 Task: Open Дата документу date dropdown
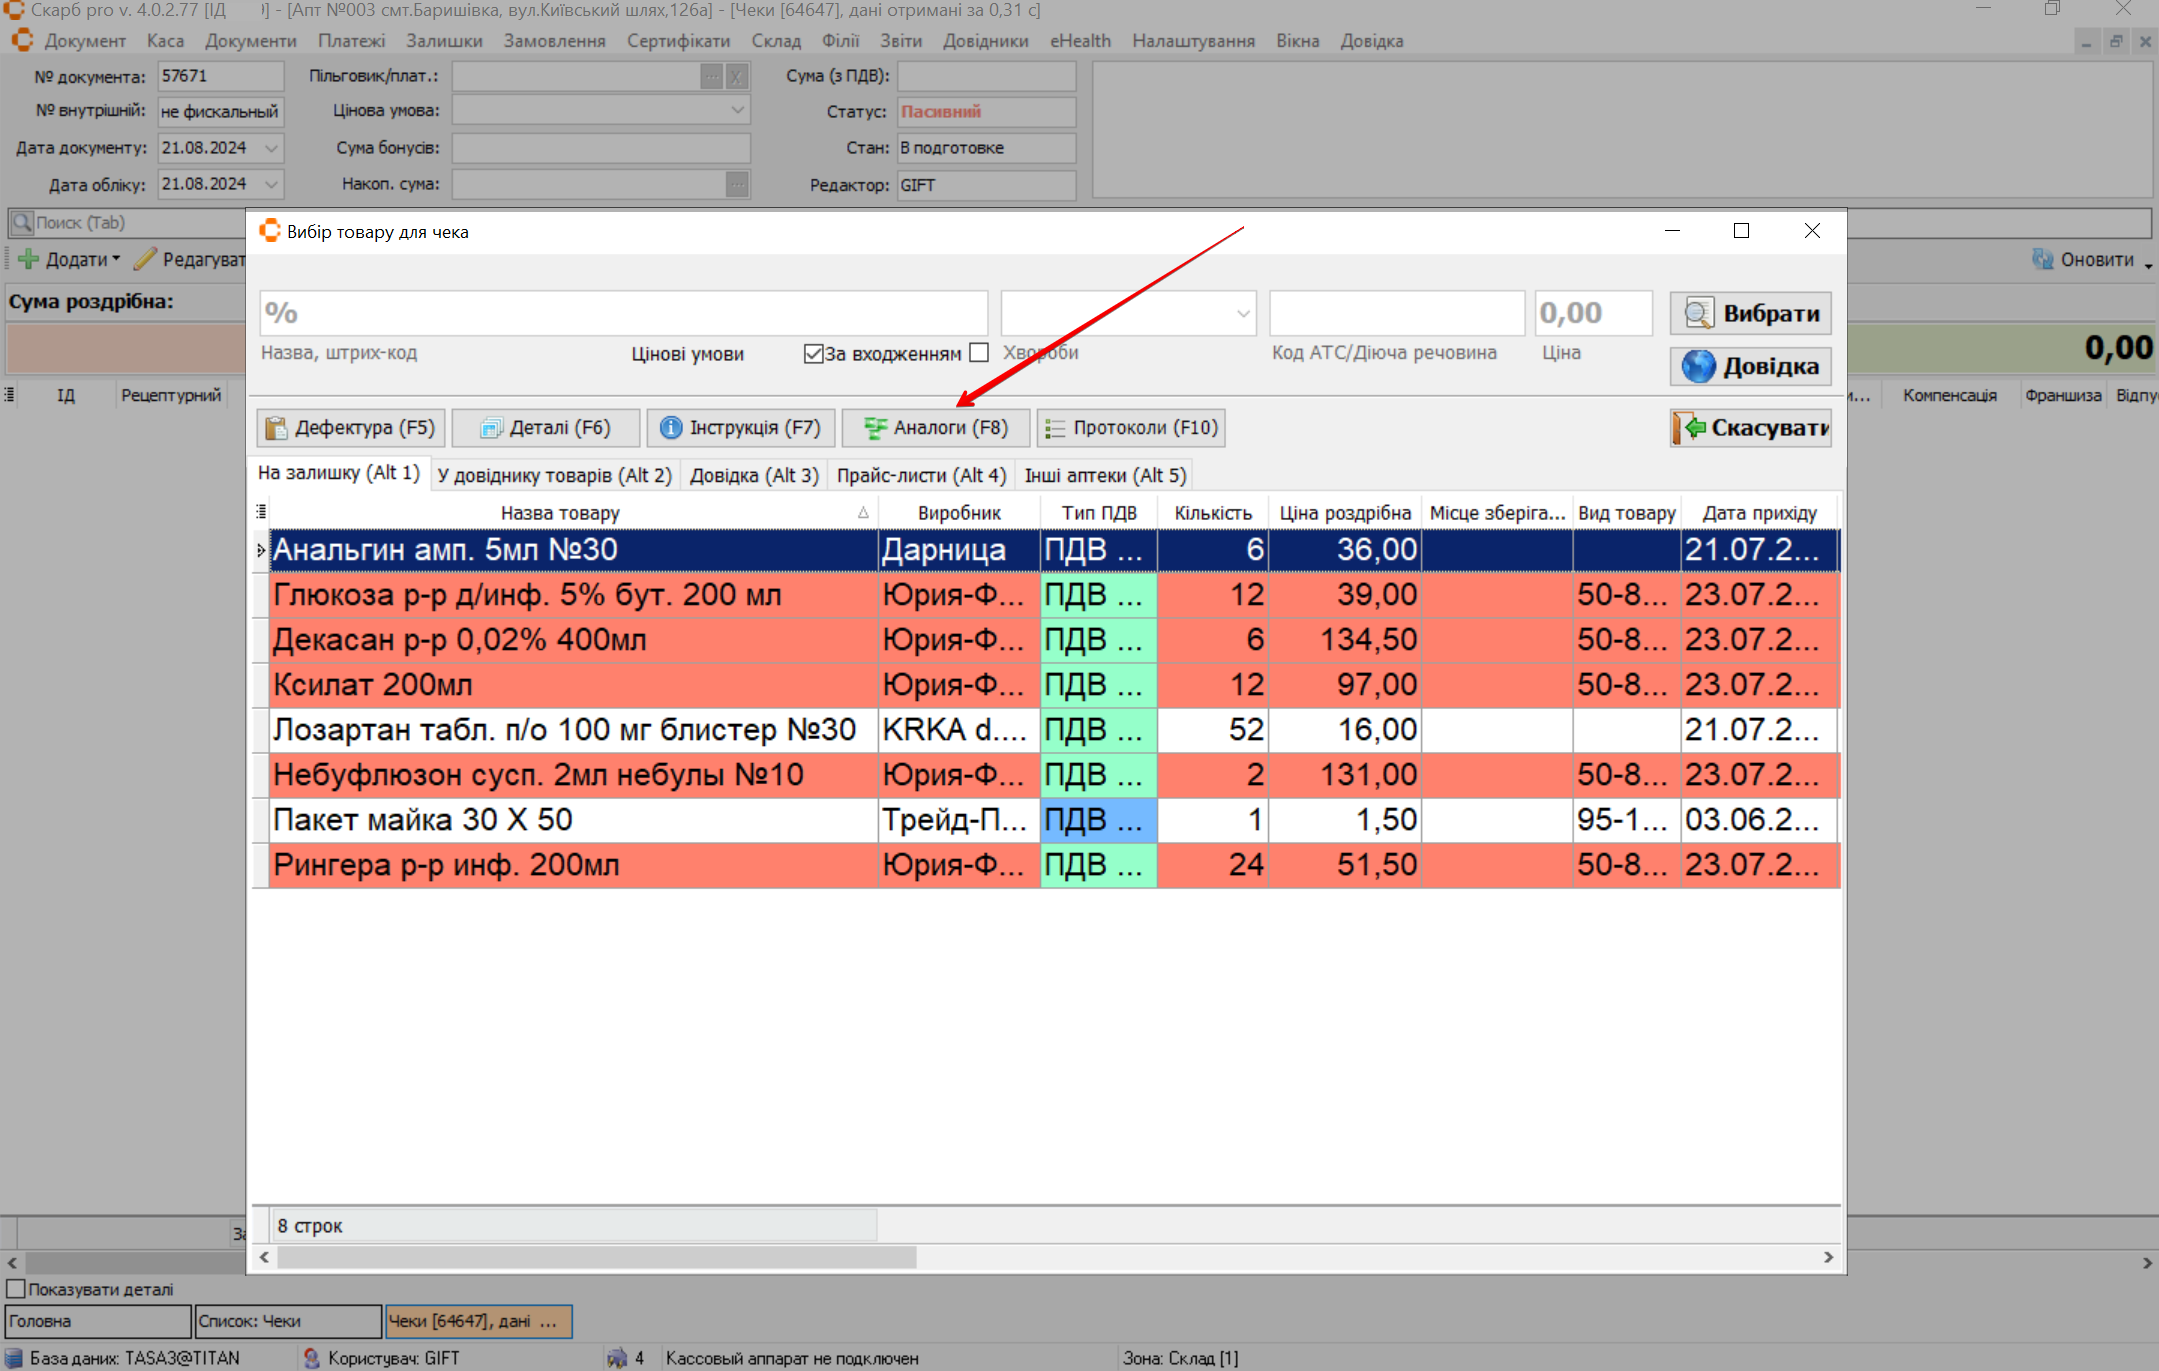(271, 148)
